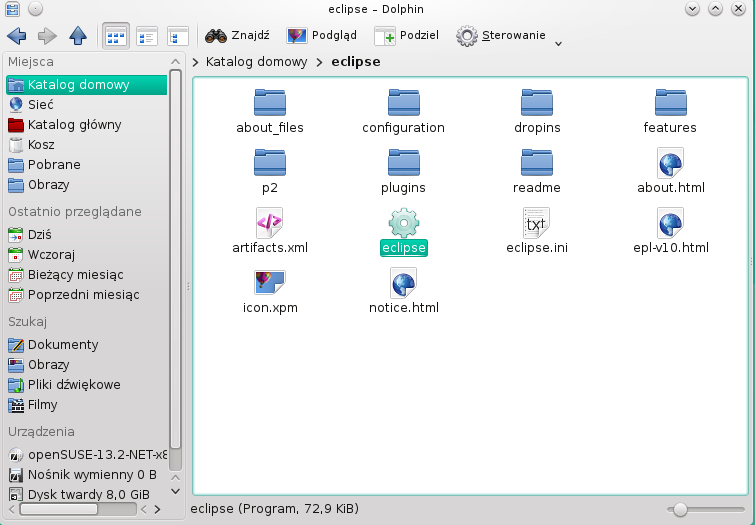Open the plugins folder
755x525 pixels.
[x=403, y=162]
